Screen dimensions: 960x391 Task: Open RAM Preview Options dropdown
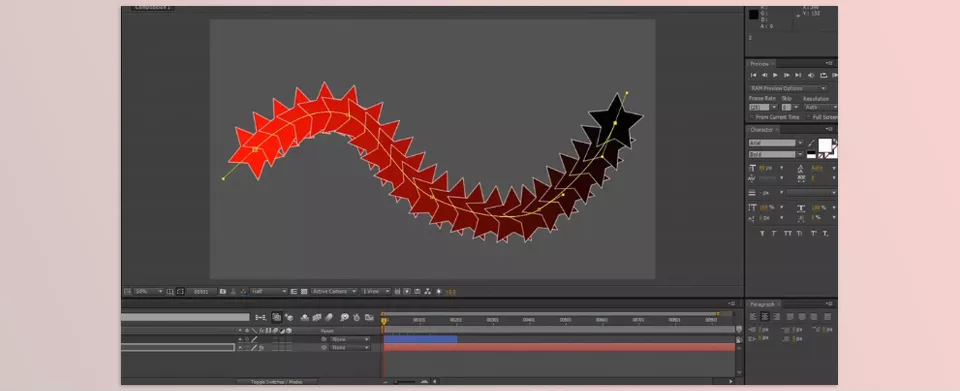coord(789,88)
